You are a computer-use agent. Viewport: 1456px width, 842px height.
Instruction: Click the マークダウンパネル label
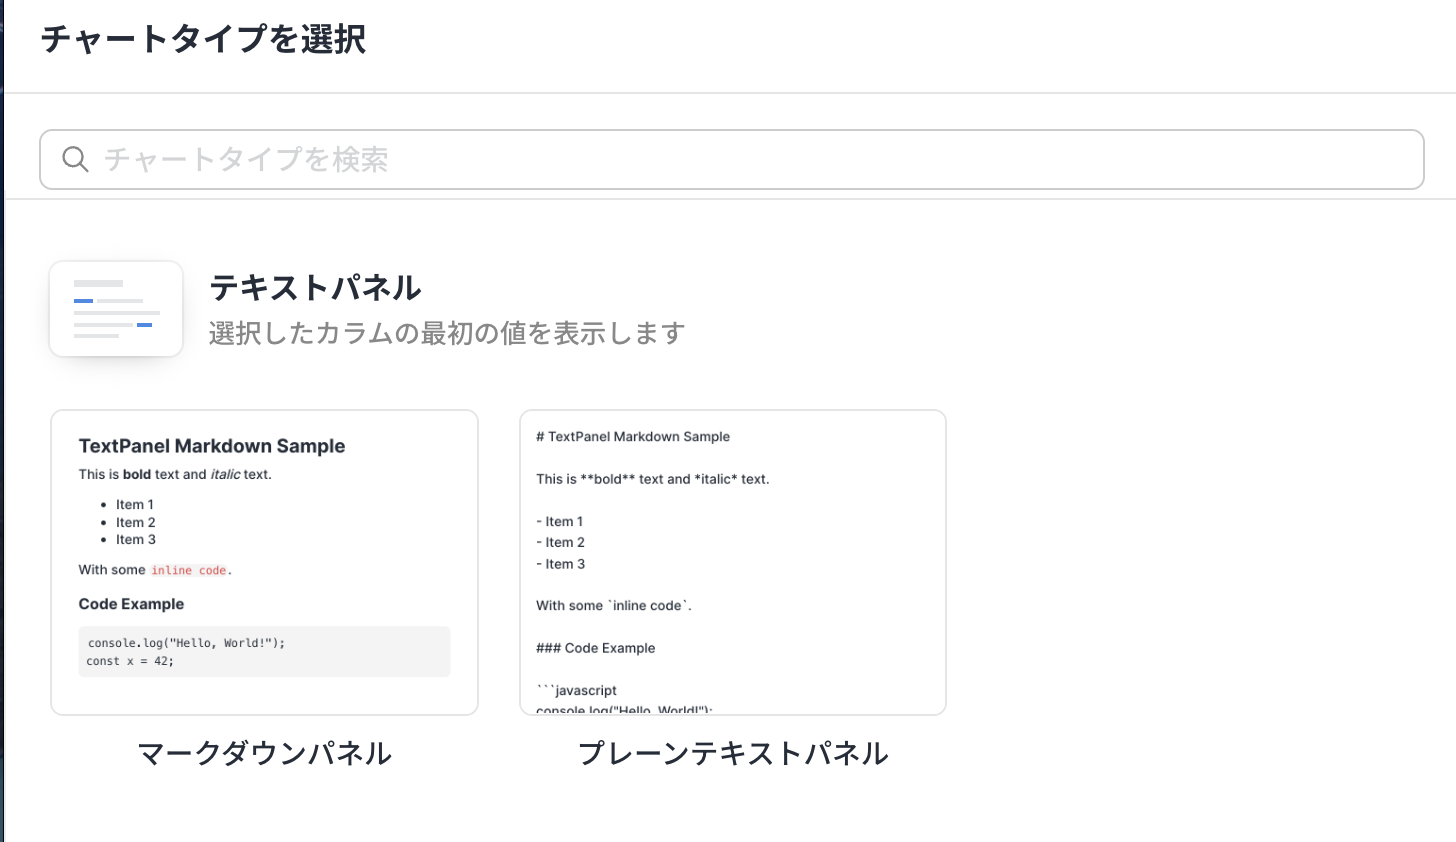tap(265, 753)
